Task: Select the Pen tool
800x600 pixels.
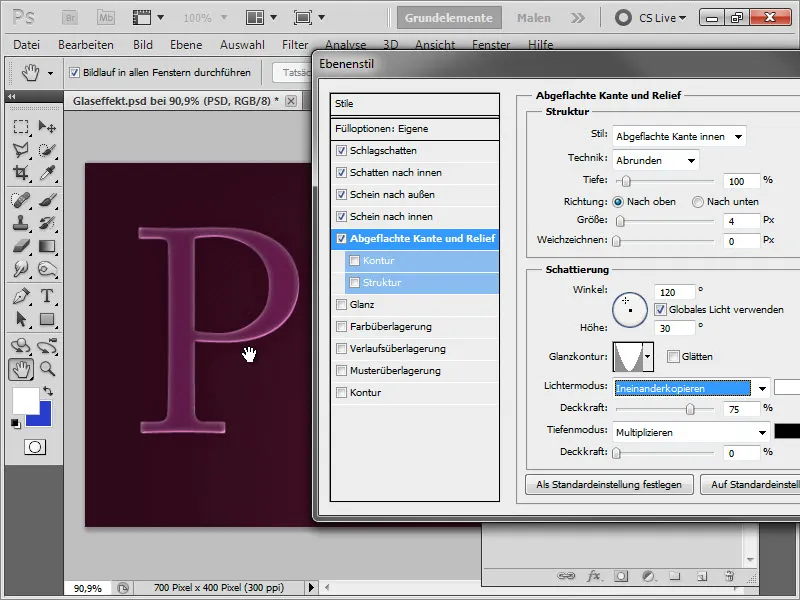Action: coord(21,295)
